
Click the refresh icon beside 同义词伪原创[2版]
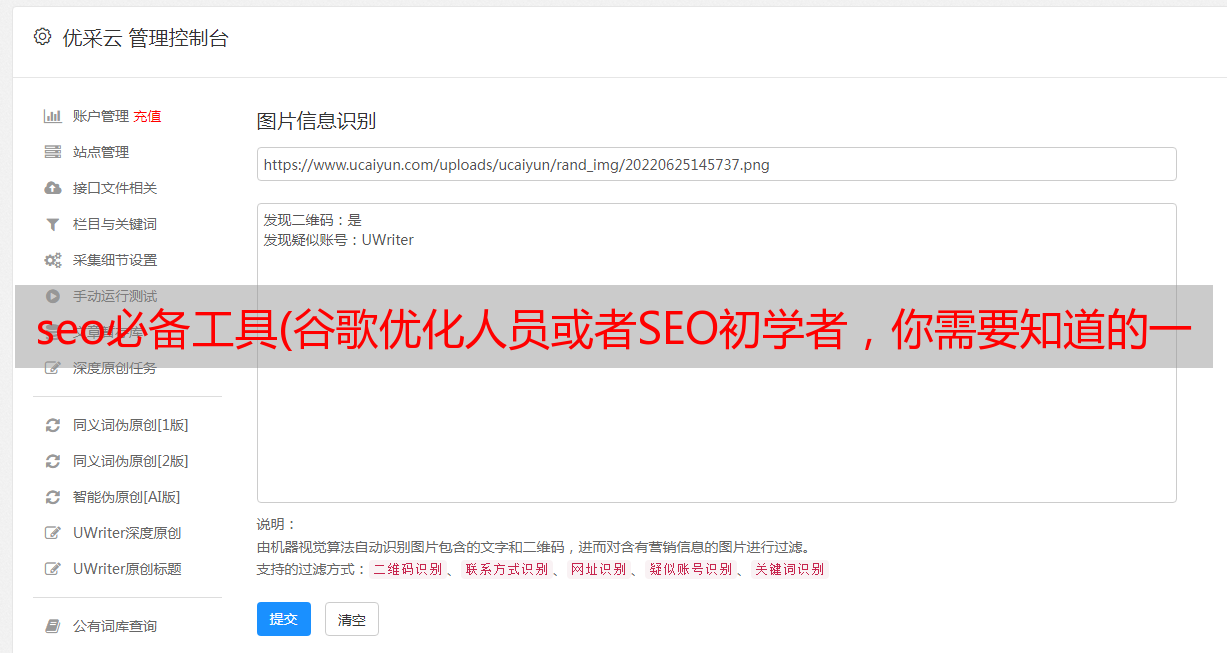coord(53,461)
